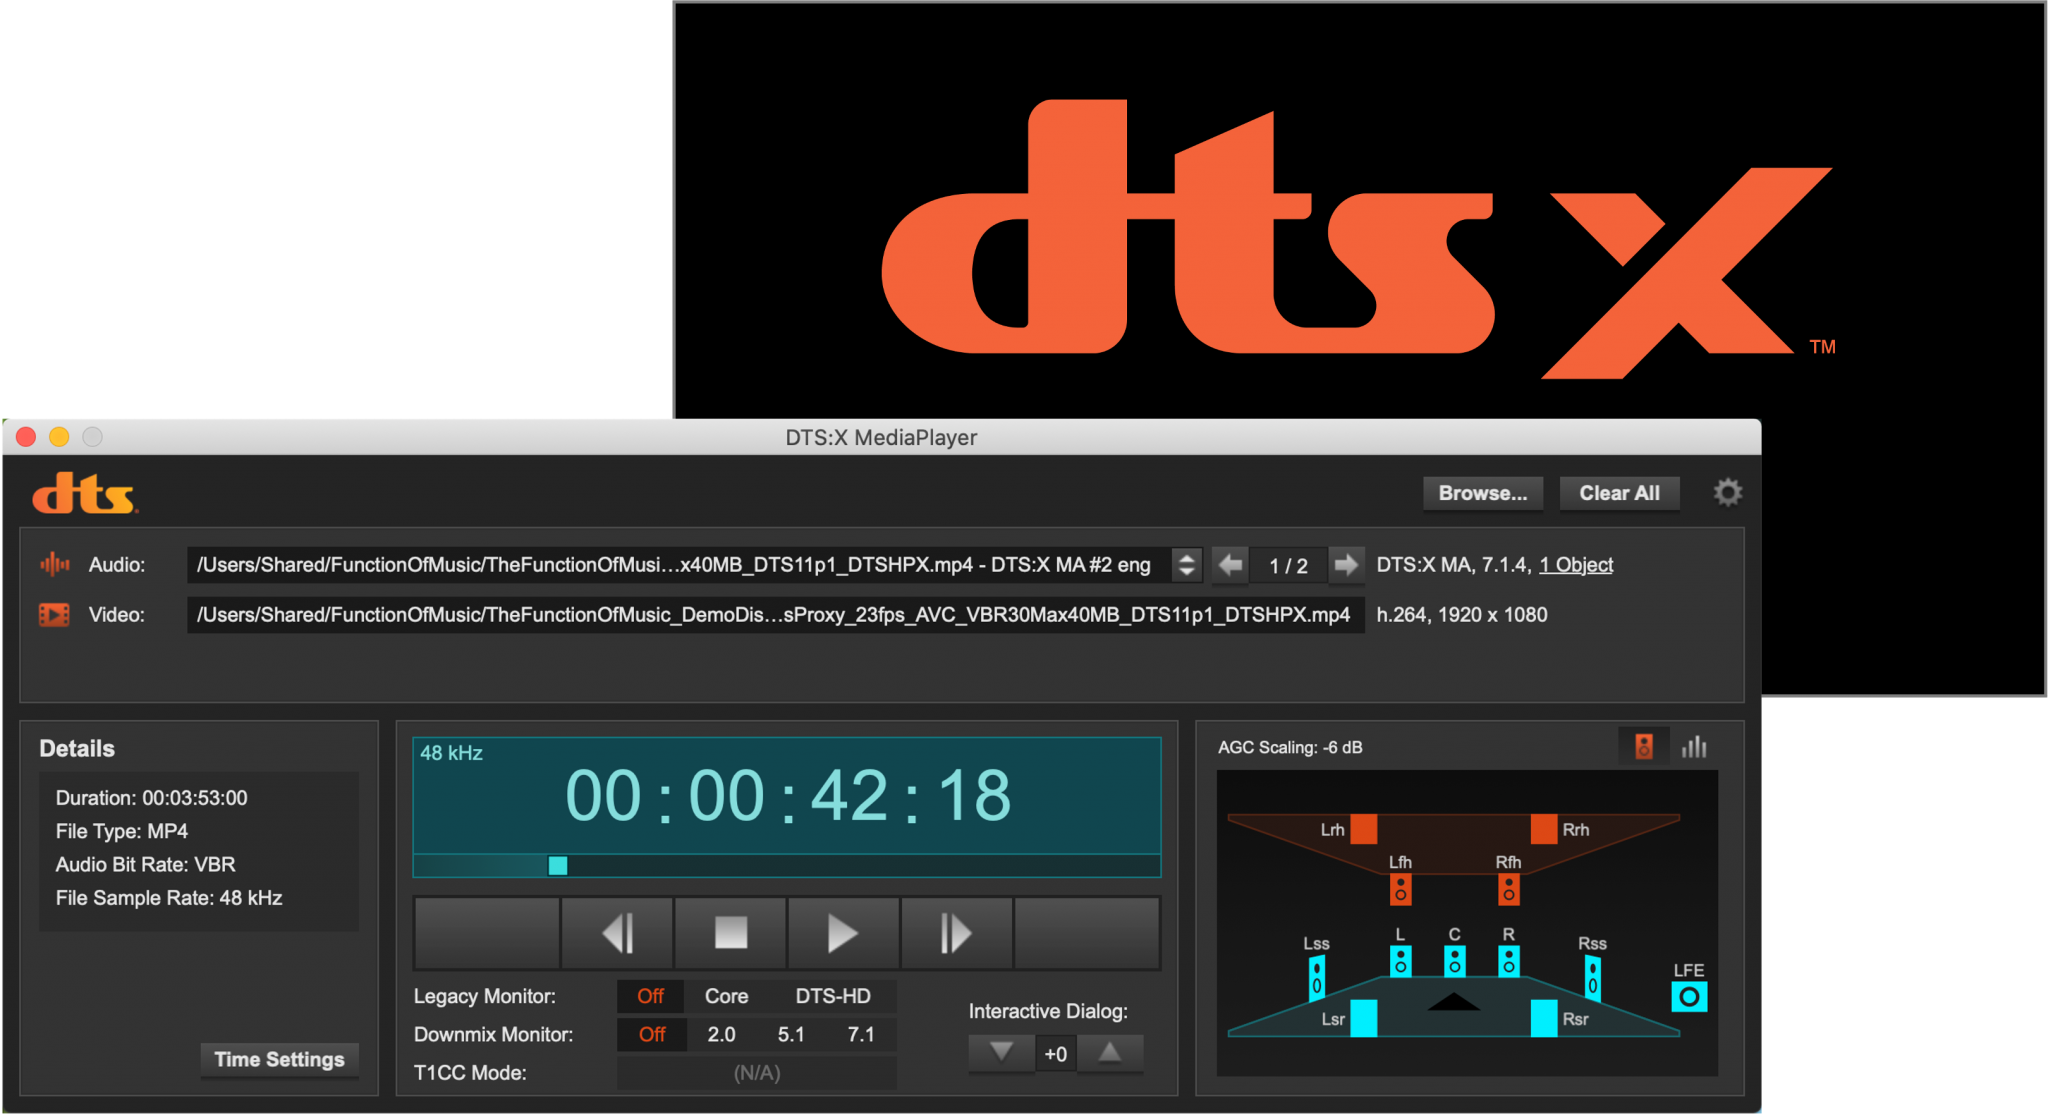This screenshot has width=2048, height=1115.
Task: Open the 1 Object link
Action: 1576,565
